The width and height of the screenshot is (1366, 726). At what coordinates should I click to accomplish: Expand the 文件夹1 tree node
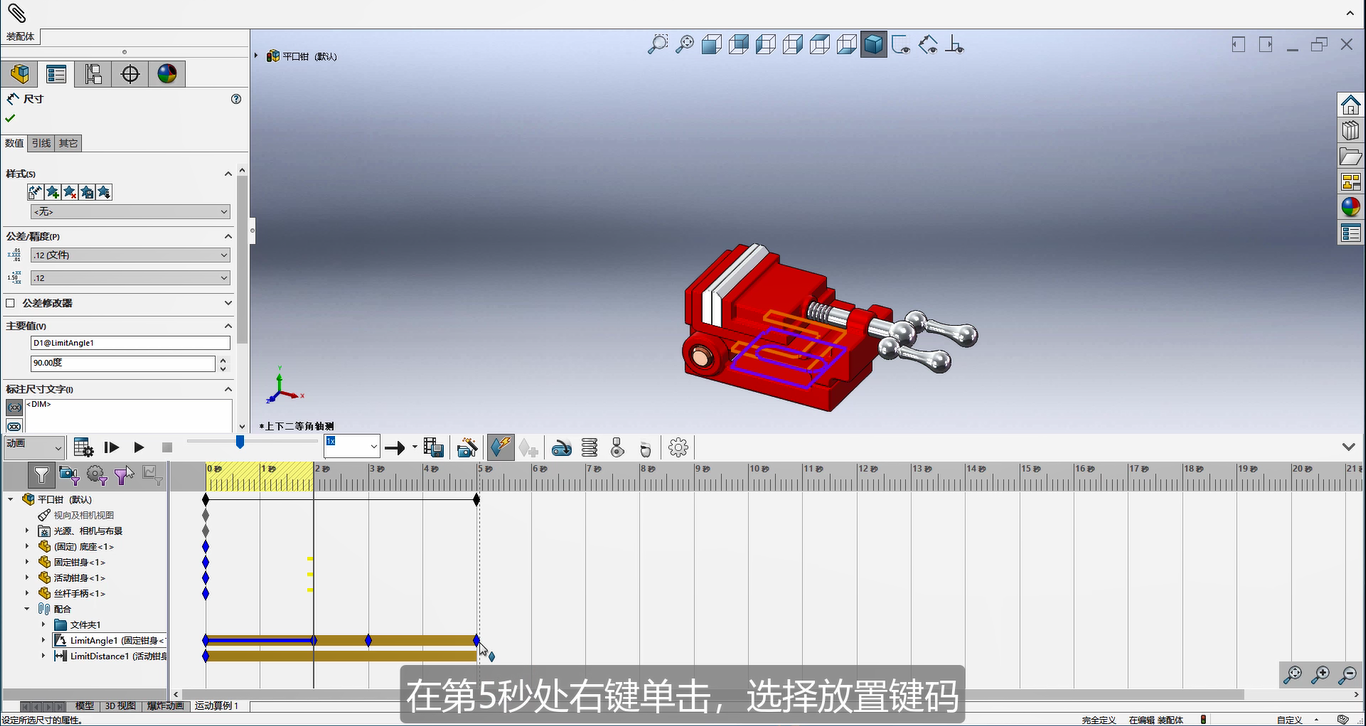click(x=43, y=625)
